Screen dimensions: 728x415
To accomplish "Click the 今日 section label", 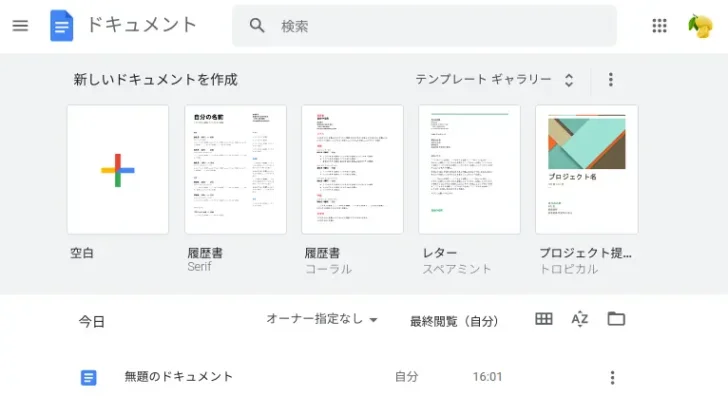I will 91,322.
